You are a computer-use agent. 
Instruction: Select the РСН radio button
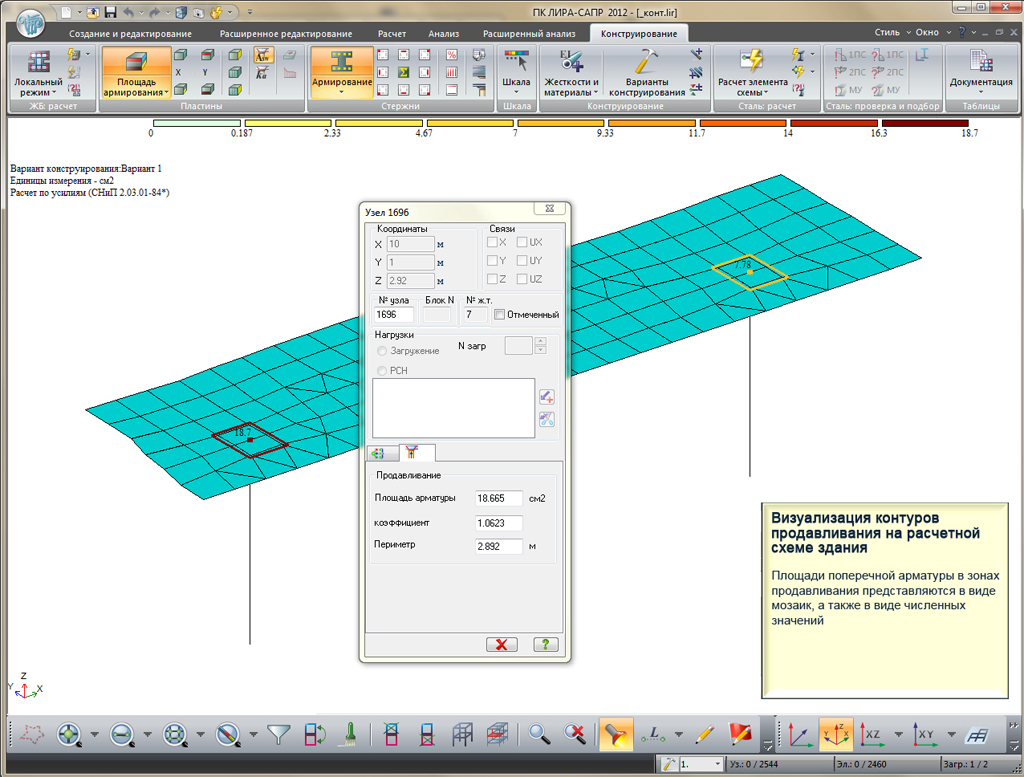(382, 371)
